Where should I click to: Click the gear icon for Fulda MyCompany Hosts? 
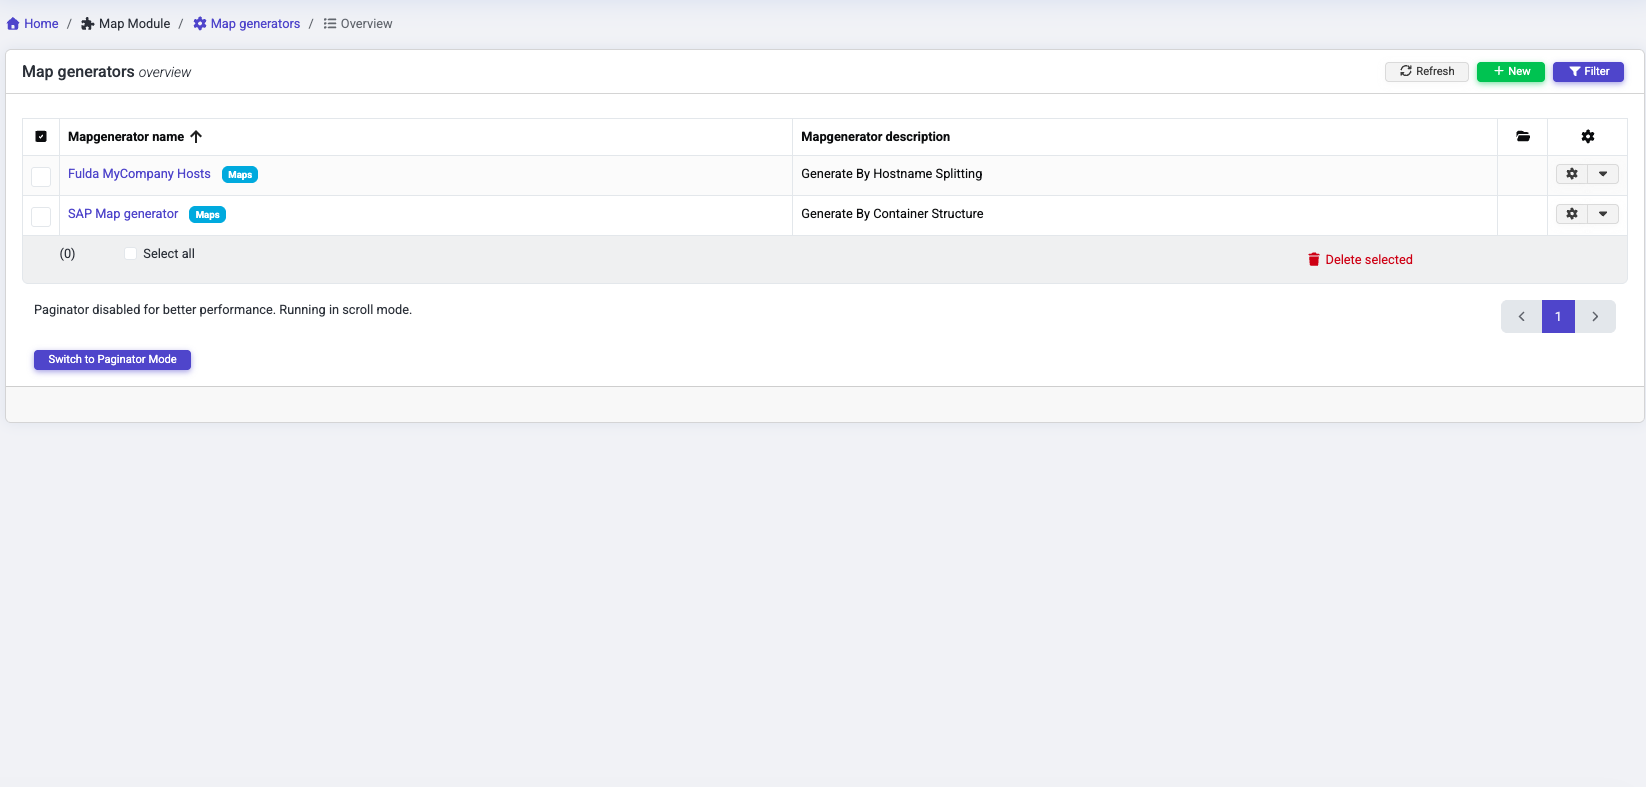click(x=1571, y=174)
